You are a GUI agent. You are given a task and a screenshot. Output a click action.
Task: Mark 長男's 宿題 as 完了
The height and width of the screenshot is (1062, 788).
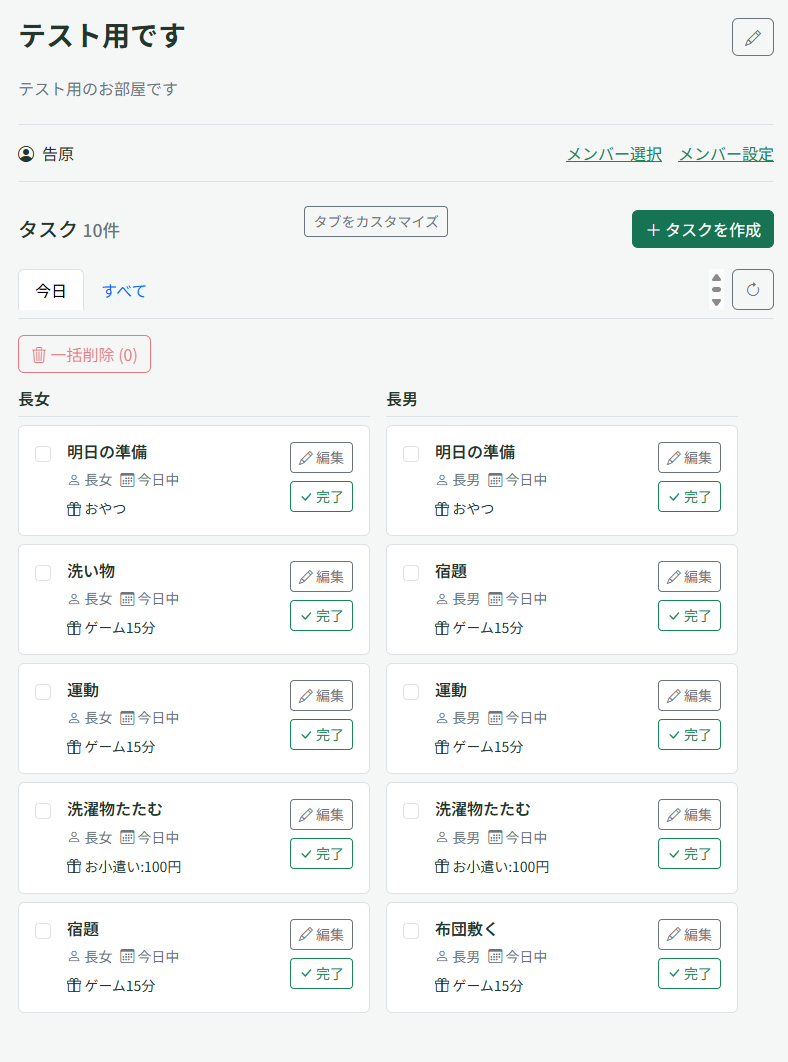[689, 616]
